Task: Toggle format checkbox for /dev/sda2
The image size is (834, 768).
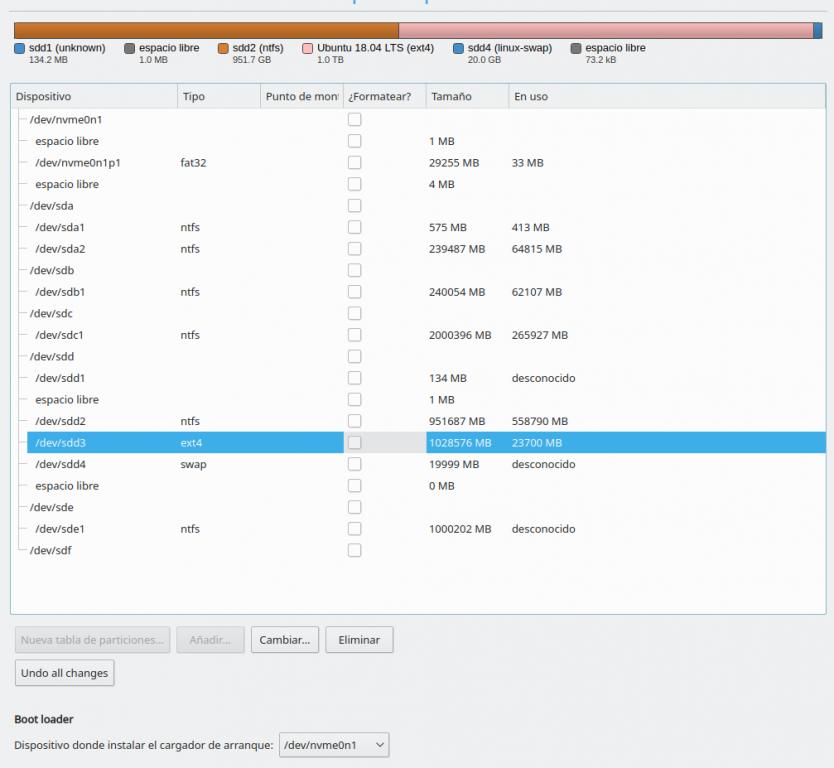Action: pos(354,249)
